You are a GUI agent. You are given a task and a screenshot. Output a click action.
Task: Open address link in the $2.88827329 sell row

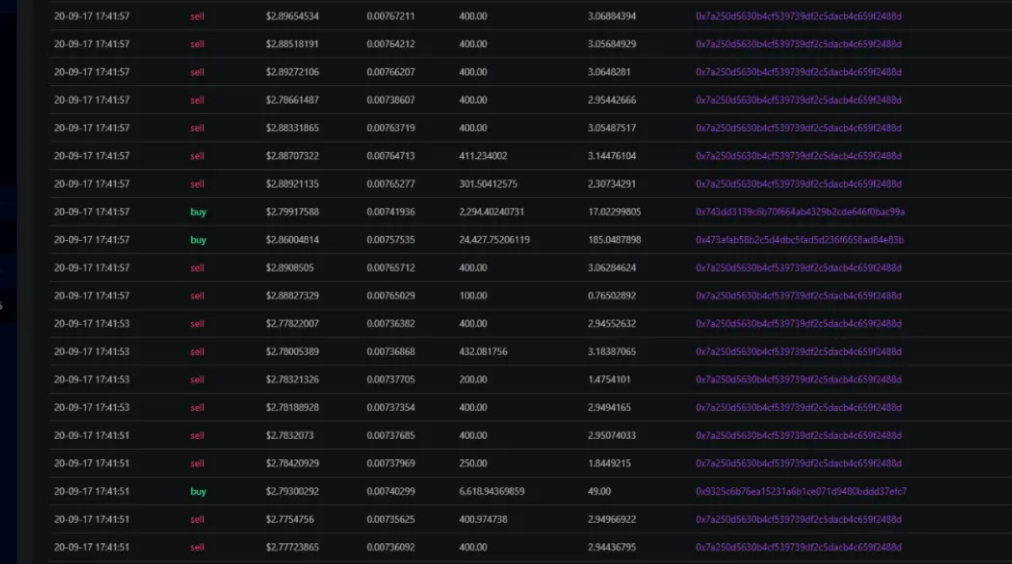798,296
